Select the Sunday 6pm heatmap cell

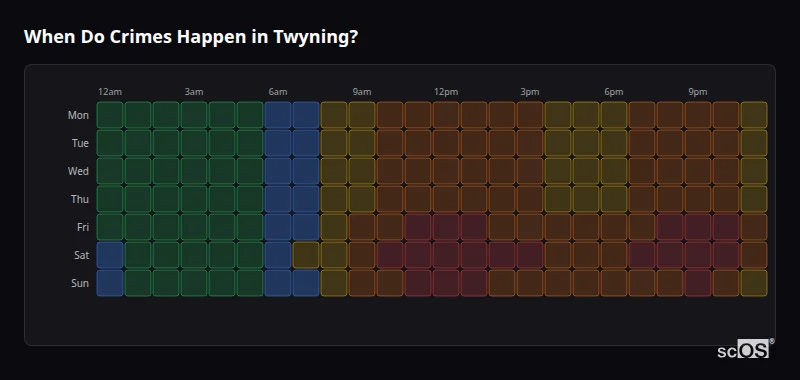tap(614, 283)
